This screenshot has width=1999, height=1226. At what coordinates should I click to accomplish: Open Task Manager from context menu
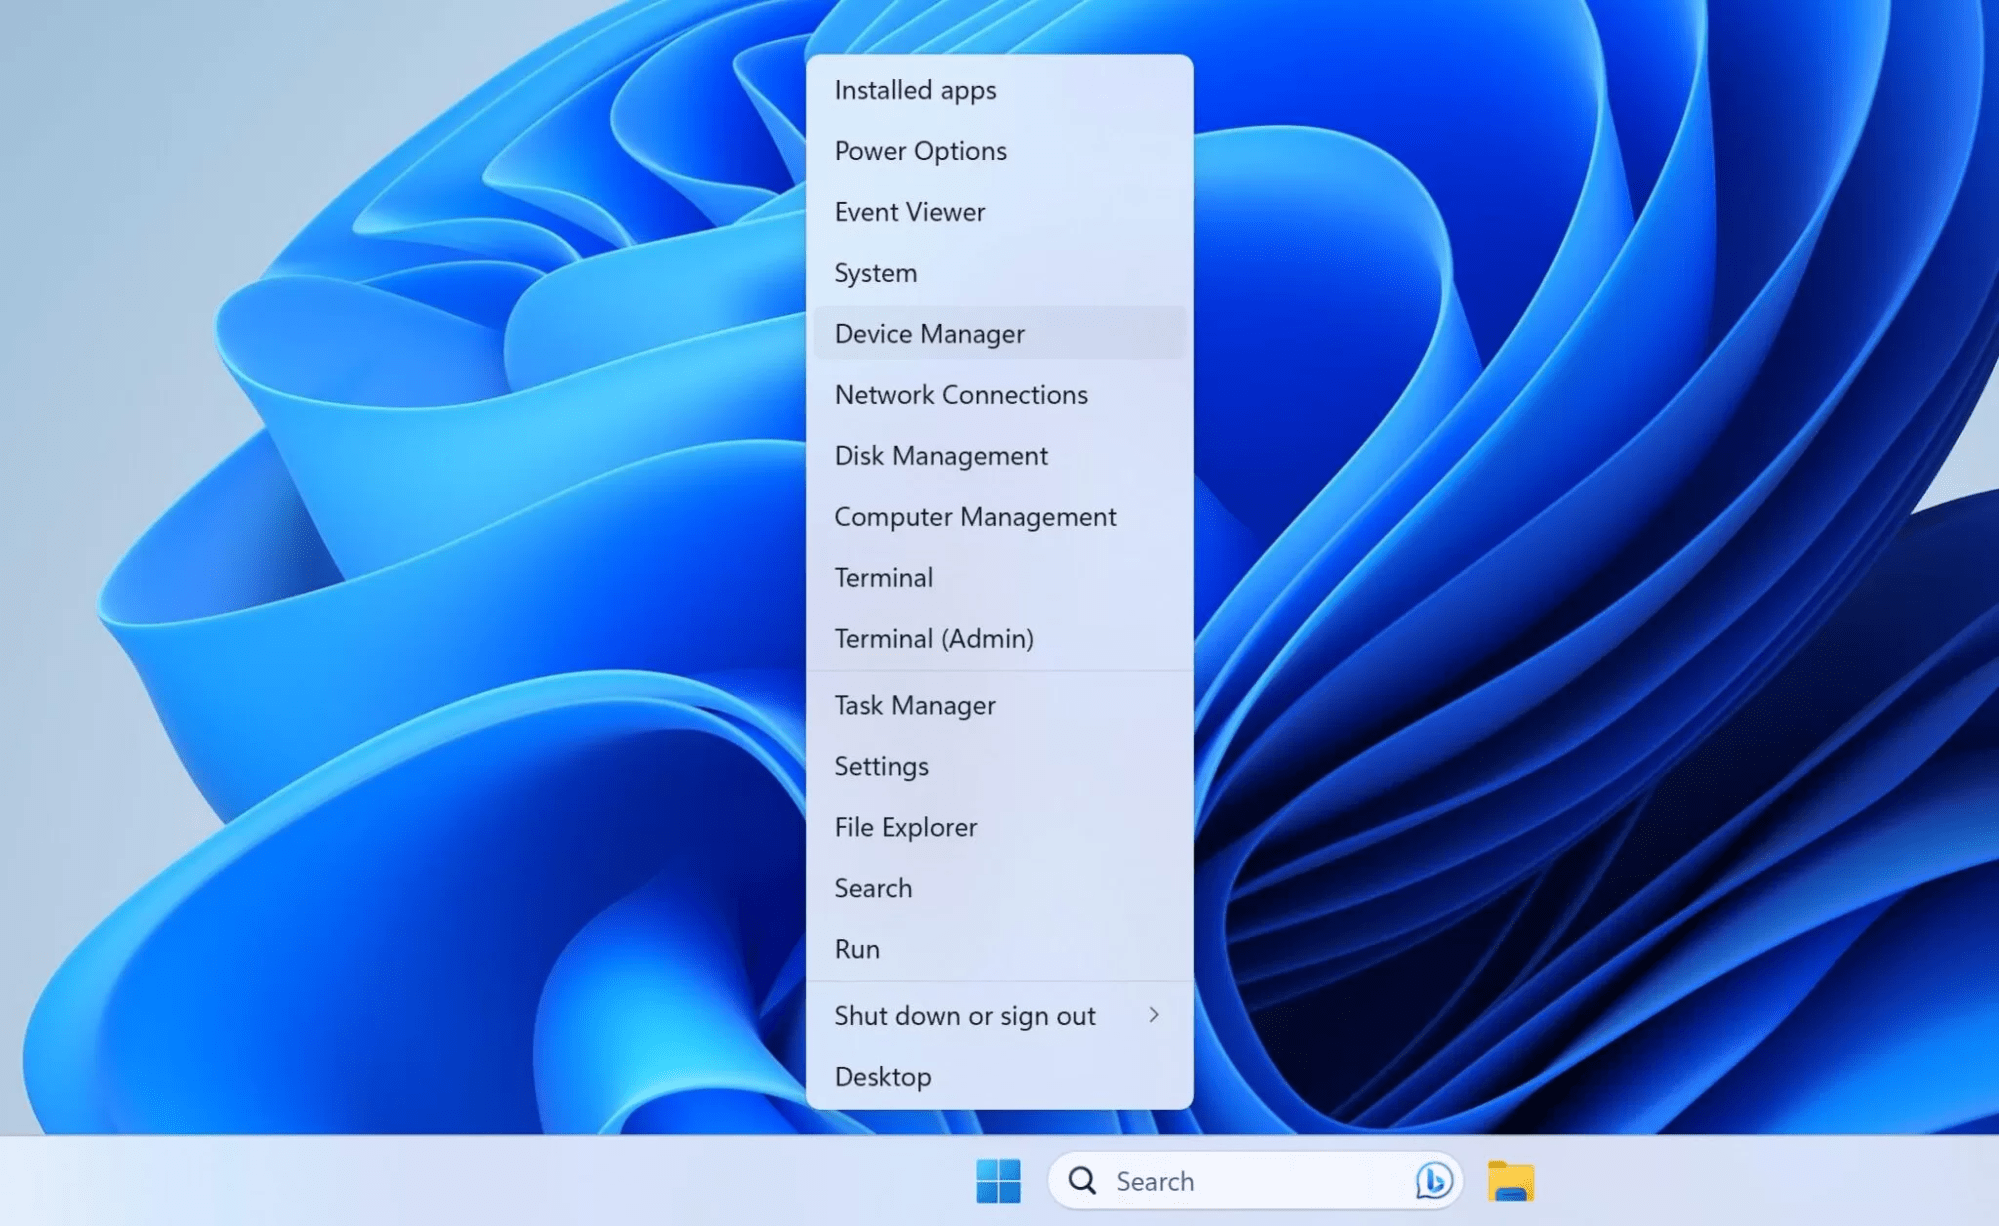pyautogui.click(x=915, y=705)
